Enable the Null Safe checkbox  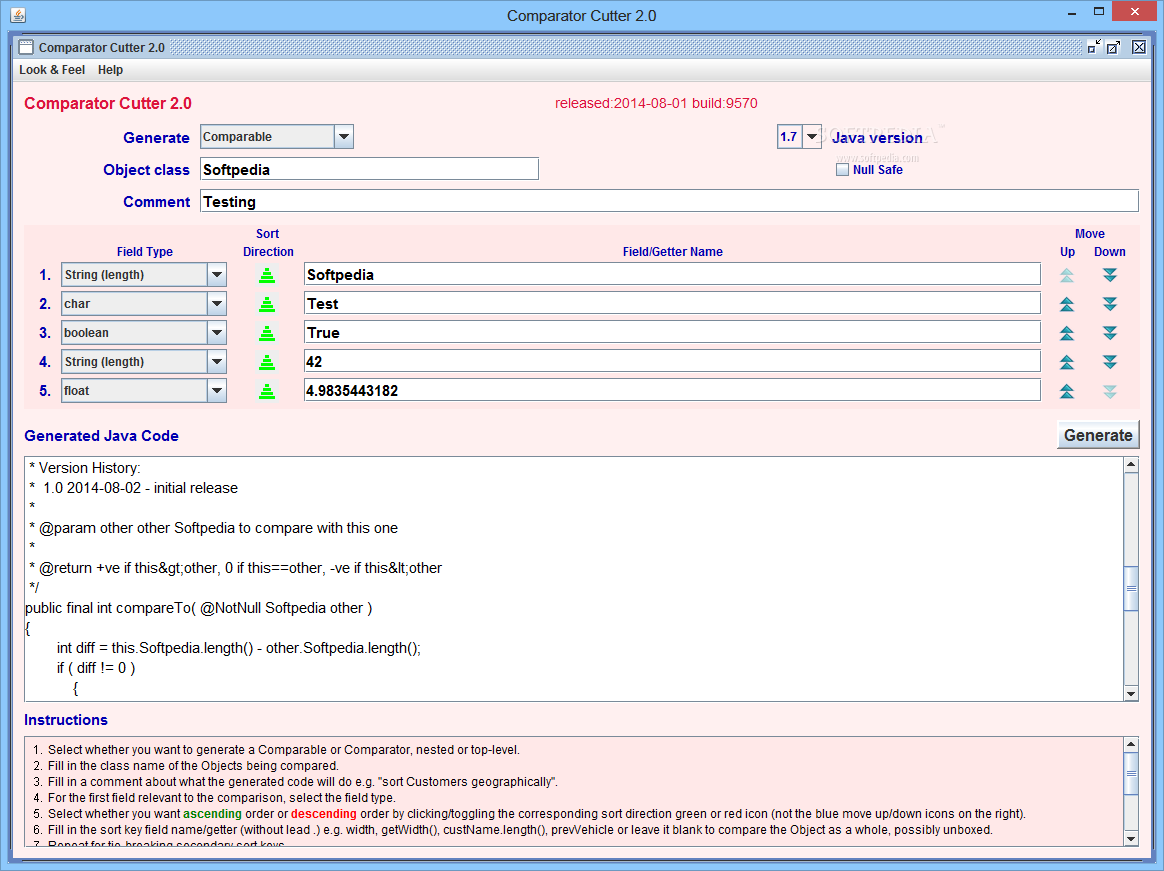click(842, 169)
